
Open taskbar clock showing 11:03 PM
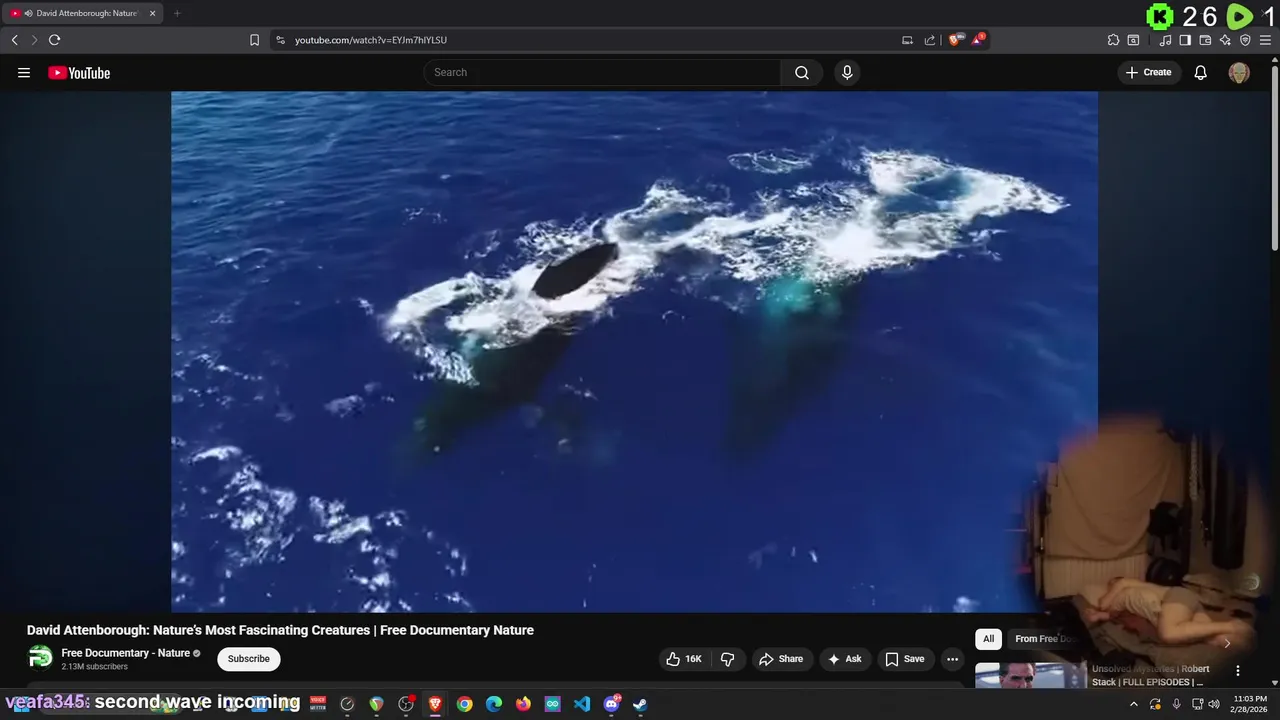pyautogui.click(x=1250, y=704)
